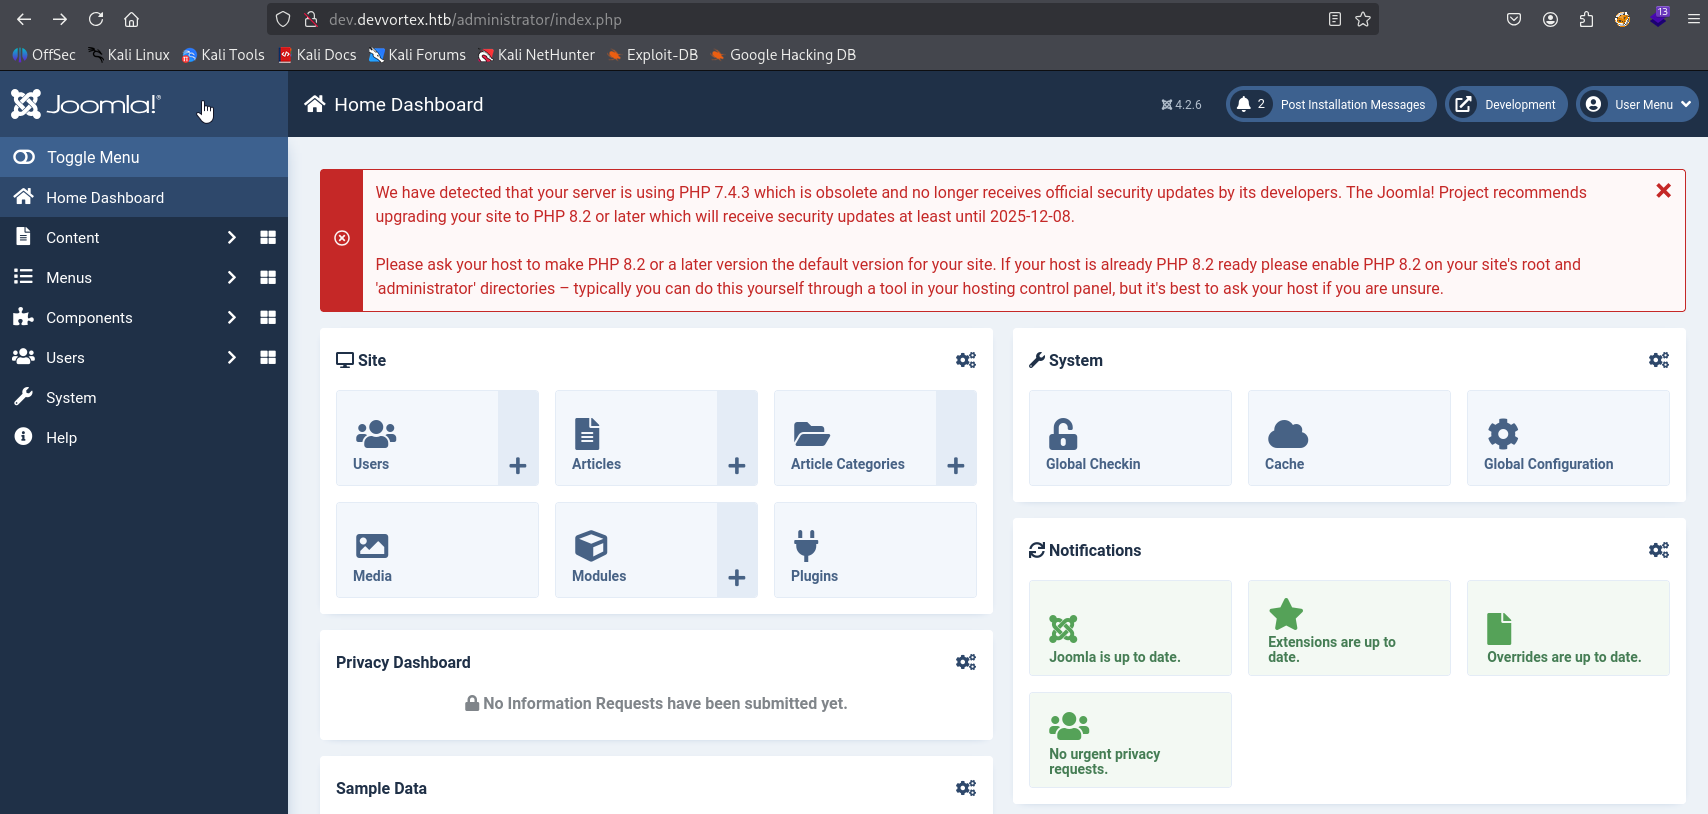Add a new article category
This screenshot has height=814, width=1708.
[x=956, y=438]
